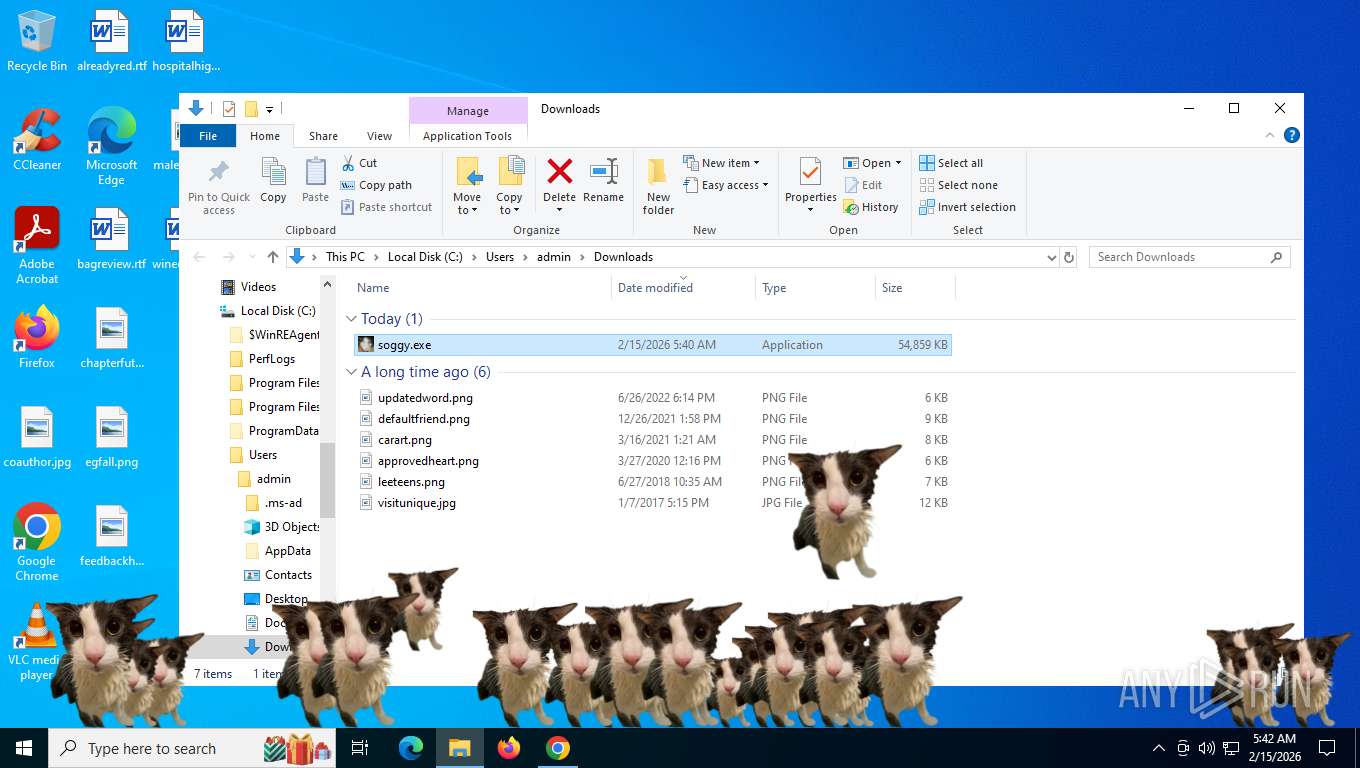Click the Task View taskbar icon
This screenshot has width=1360, height=768.
tap(360, 748)
